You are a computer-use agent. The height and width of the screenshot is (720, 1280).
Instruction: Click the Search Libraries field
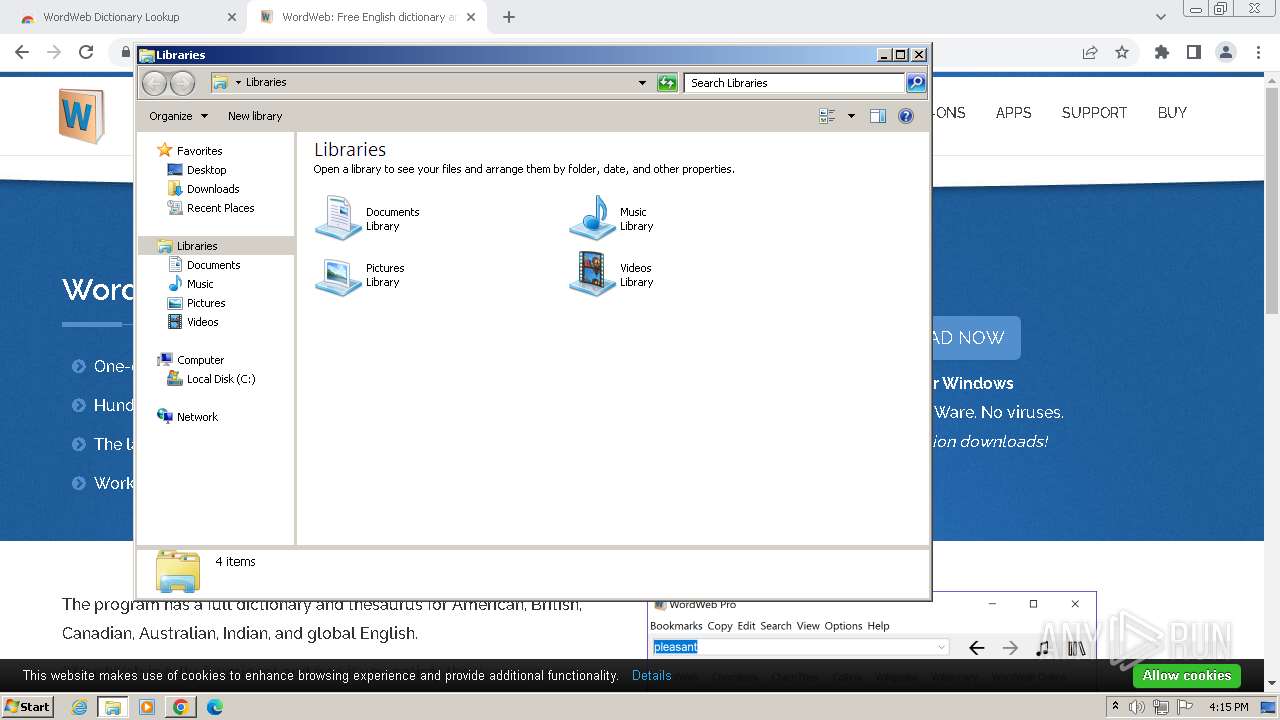(795, 83)
